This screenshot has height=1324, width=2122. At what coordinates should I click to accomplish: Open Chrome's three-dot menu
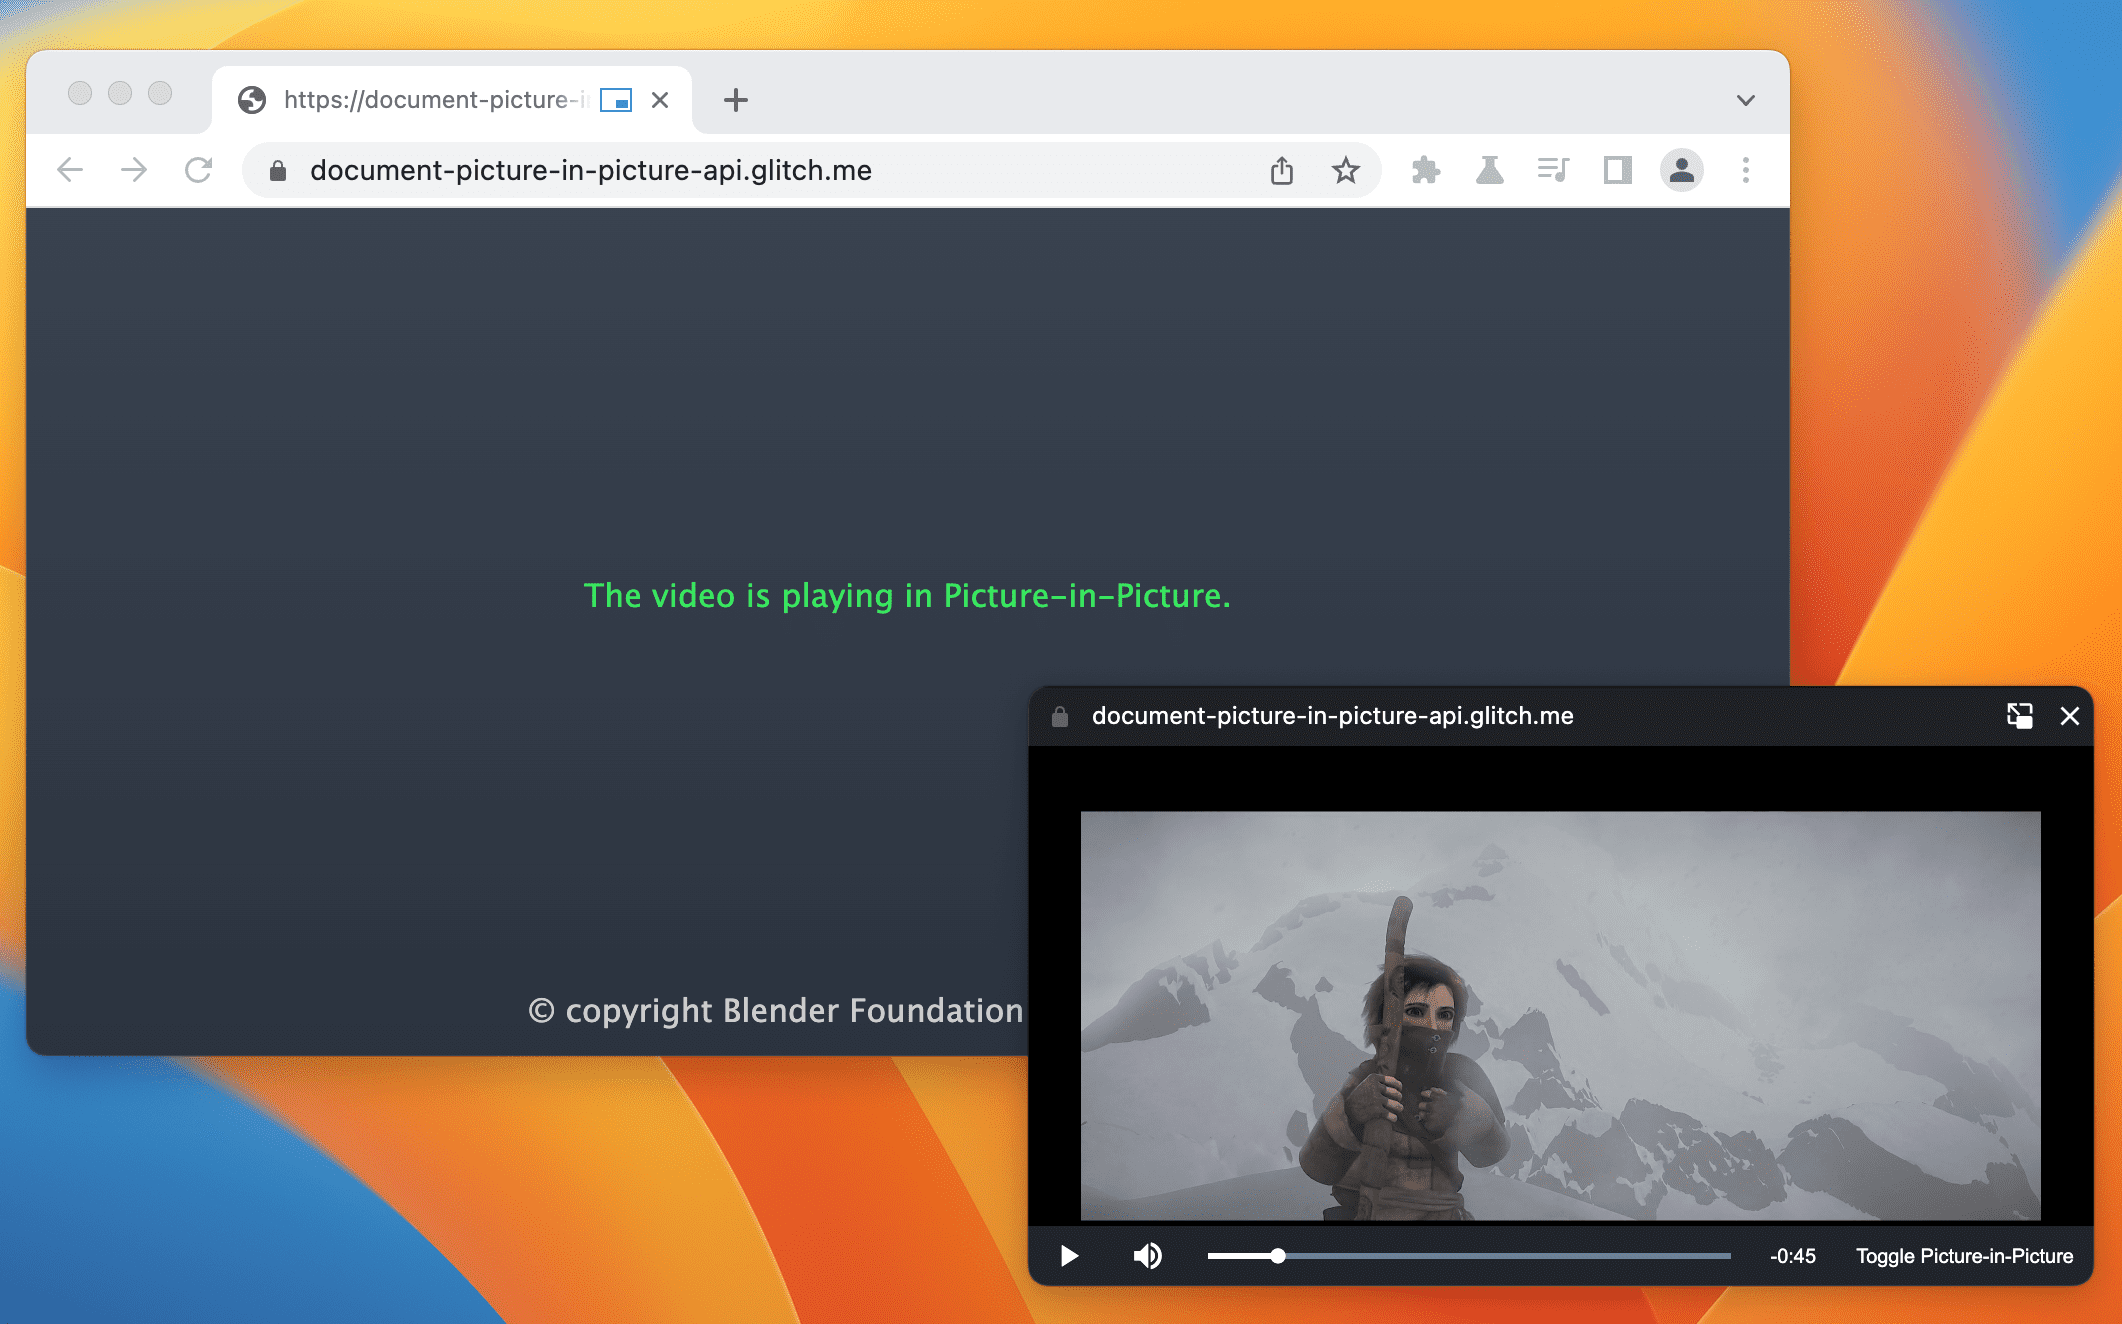[x=1746, y=170]
